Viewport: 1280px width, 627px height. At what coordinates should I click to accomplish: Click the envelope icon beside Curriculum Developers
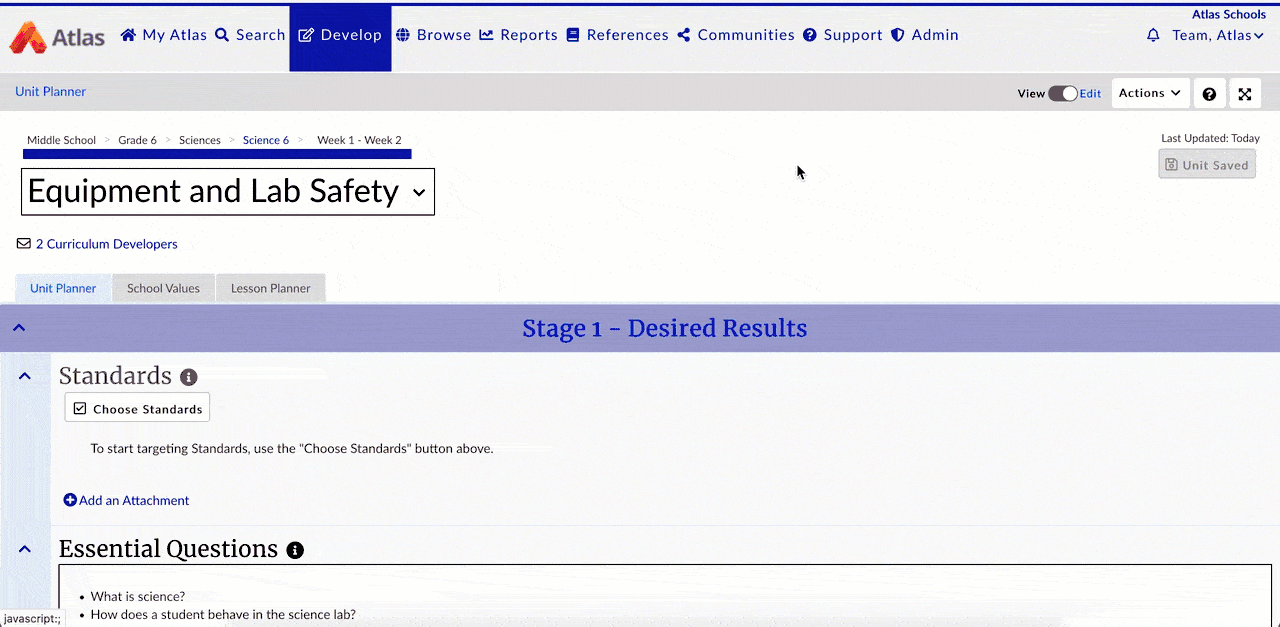(24, 244)
